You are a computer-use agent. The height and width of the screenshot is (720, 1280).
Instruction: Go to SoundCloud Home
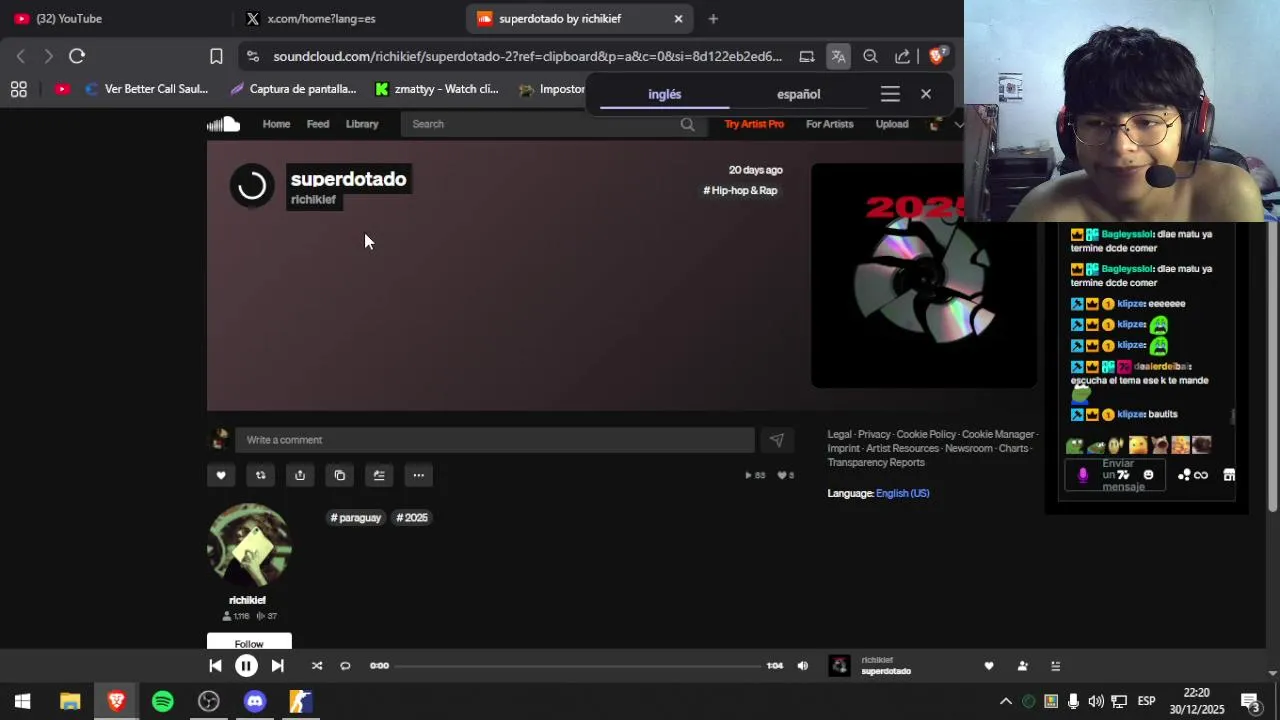[x=276, y=124]
